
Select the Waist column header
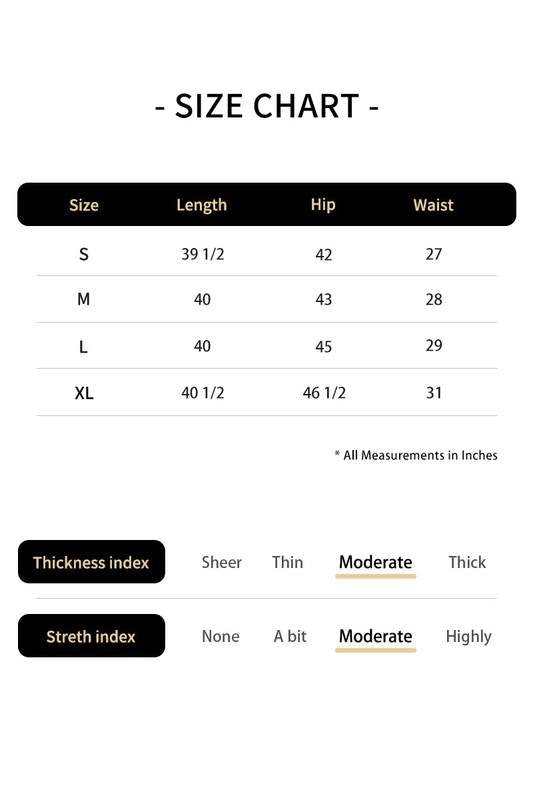tap(433, 205)
